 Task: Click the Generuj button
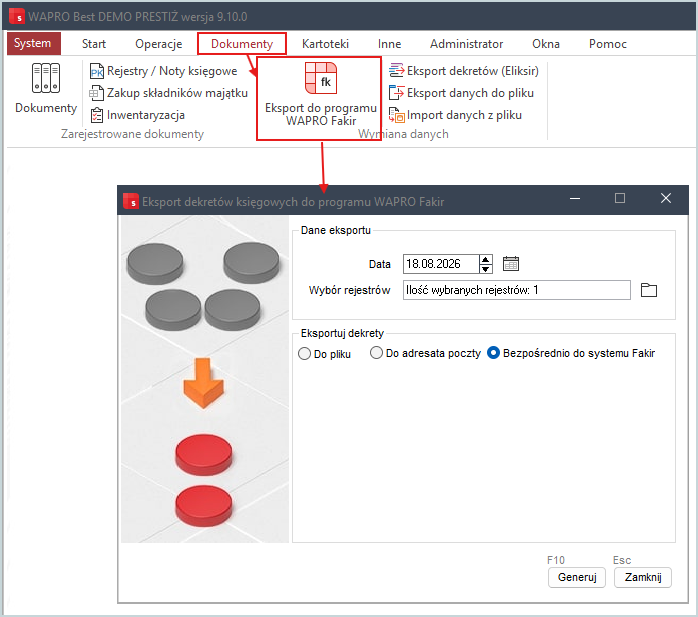click(577, 577)
